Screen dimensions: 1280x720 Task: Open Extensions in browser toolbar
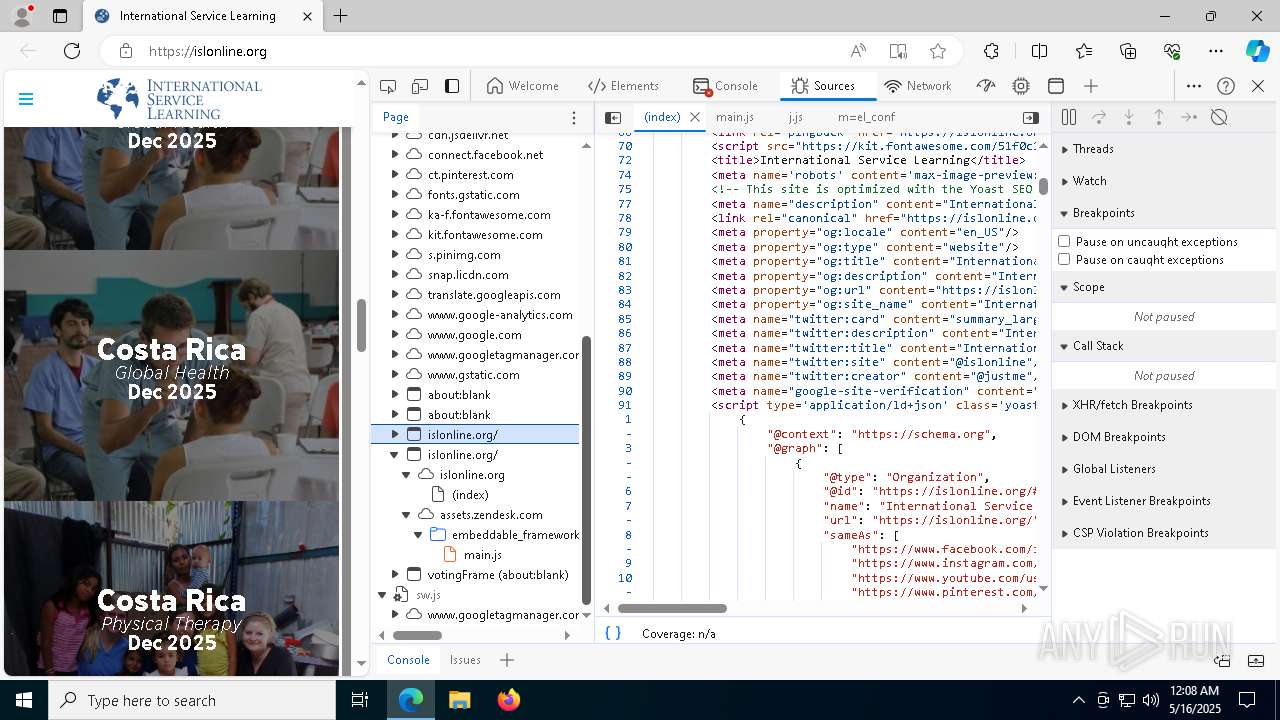tap(991, 51)
